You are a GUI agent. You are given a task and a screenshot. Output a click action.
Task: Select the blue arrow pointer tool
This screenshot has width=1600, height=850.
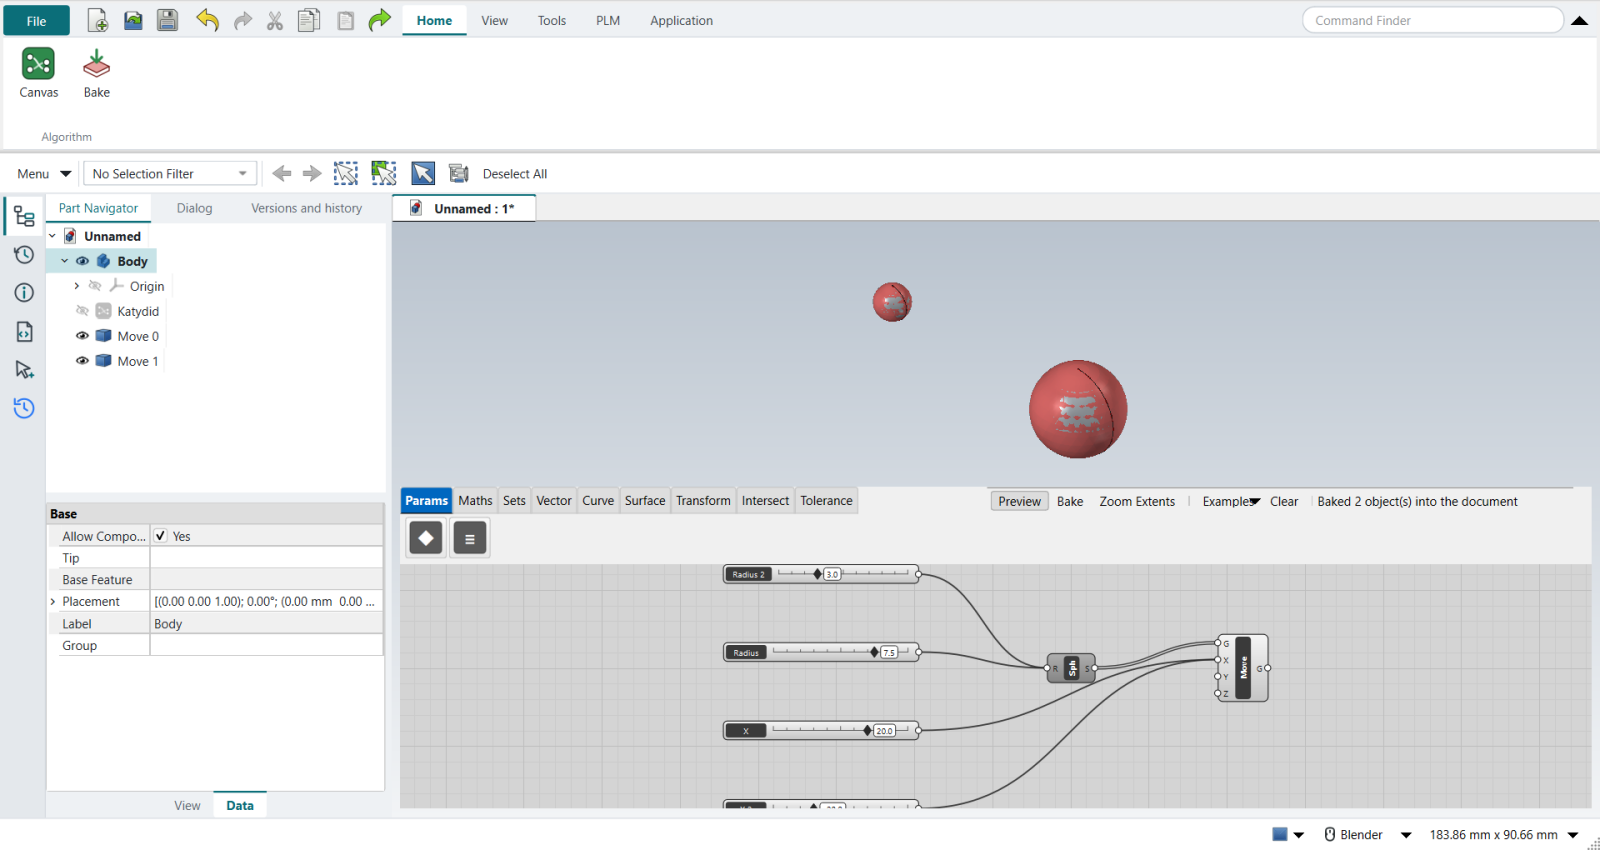pos(423,173)
